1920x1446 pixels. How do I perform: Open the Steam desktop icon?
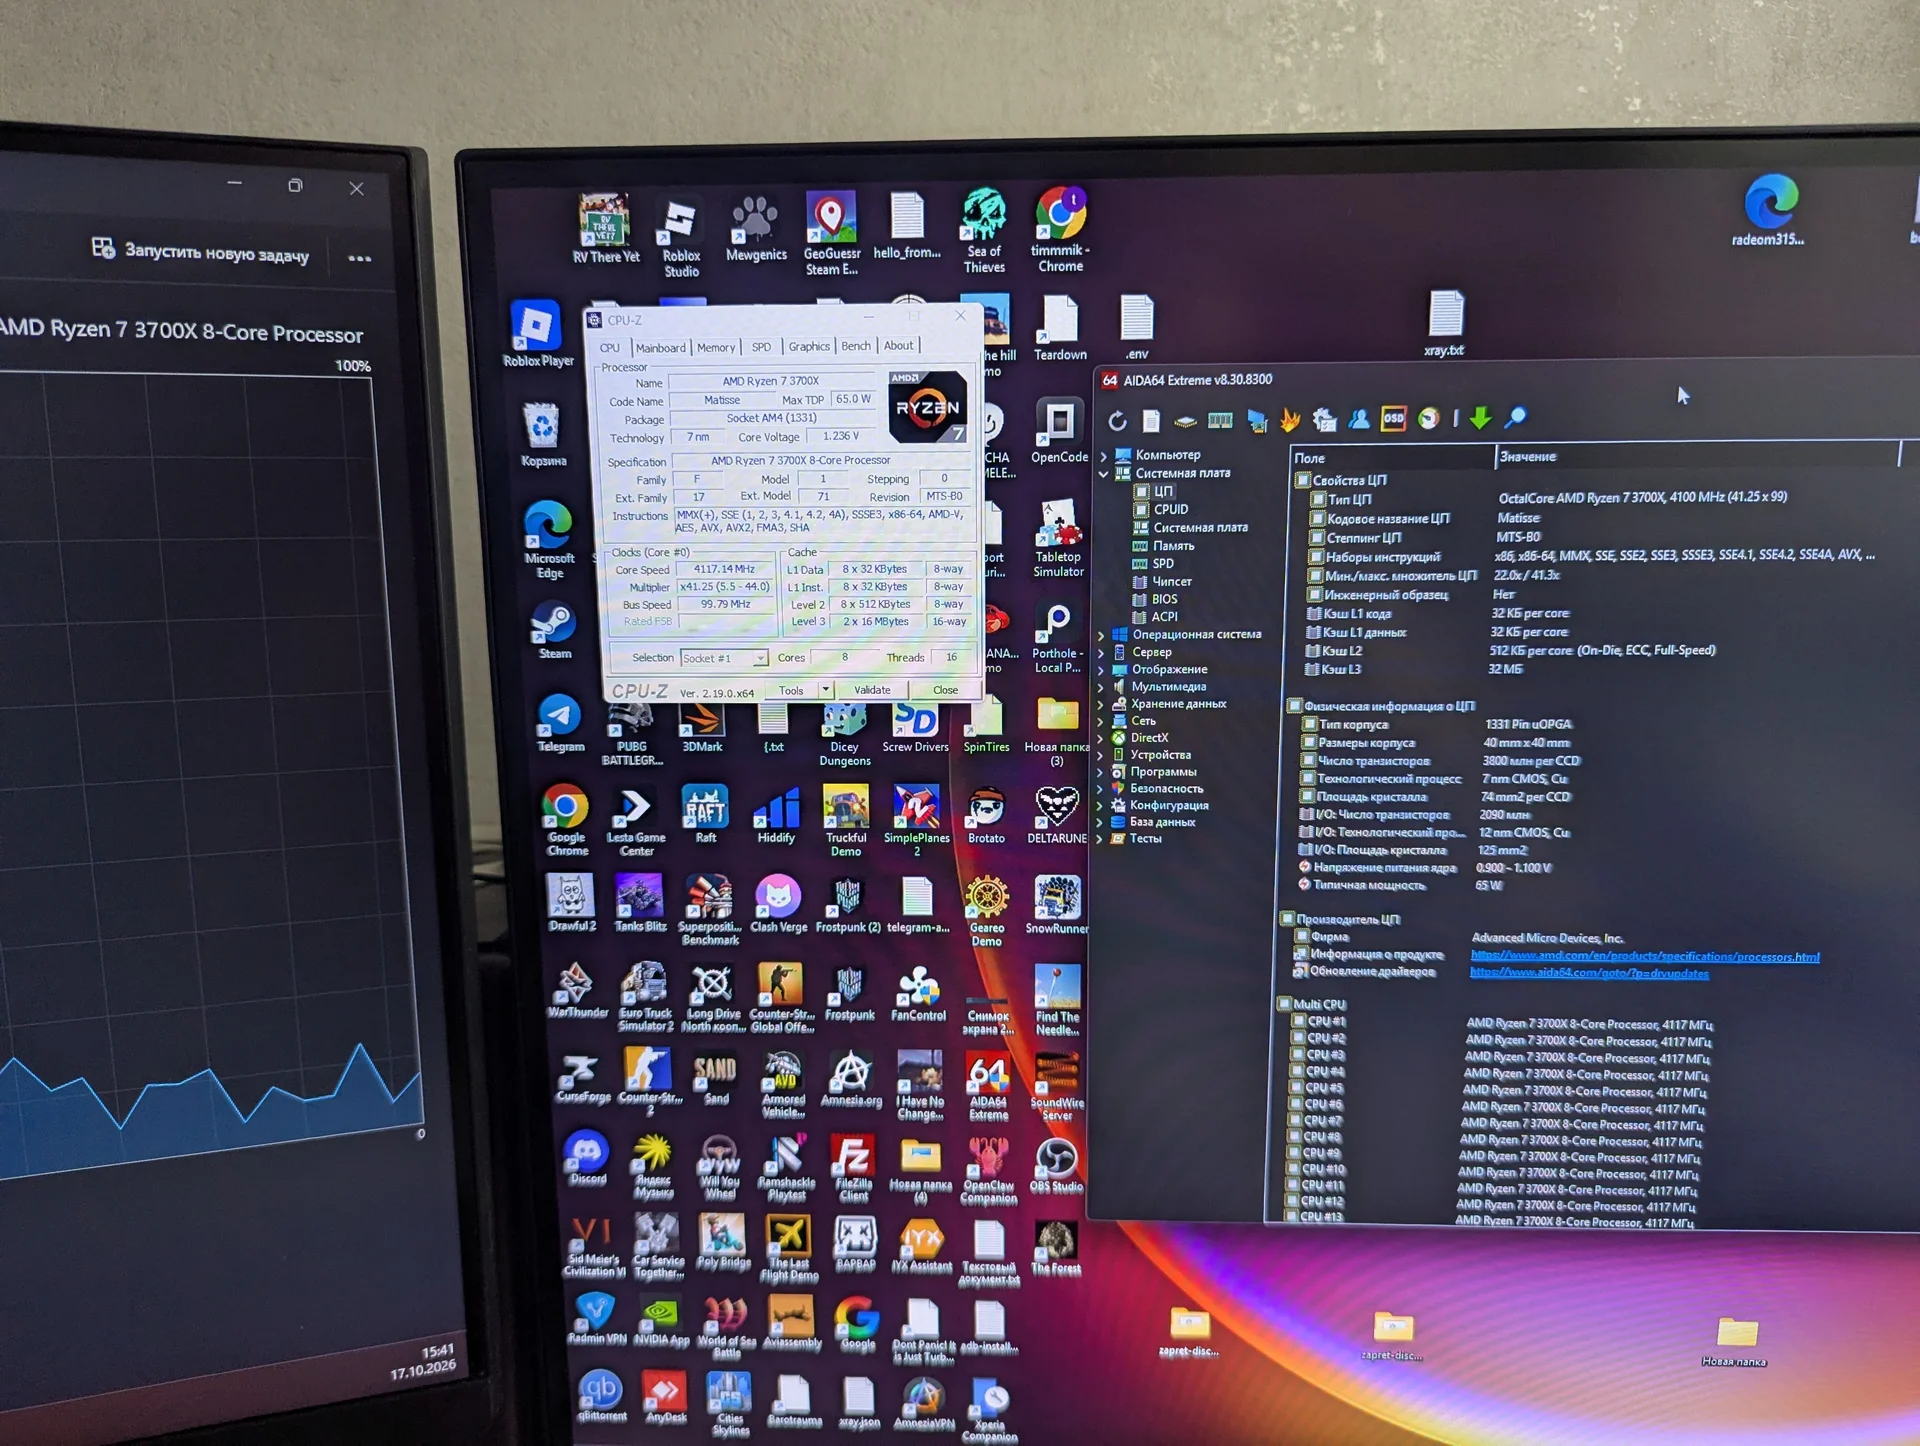point(553,630)
